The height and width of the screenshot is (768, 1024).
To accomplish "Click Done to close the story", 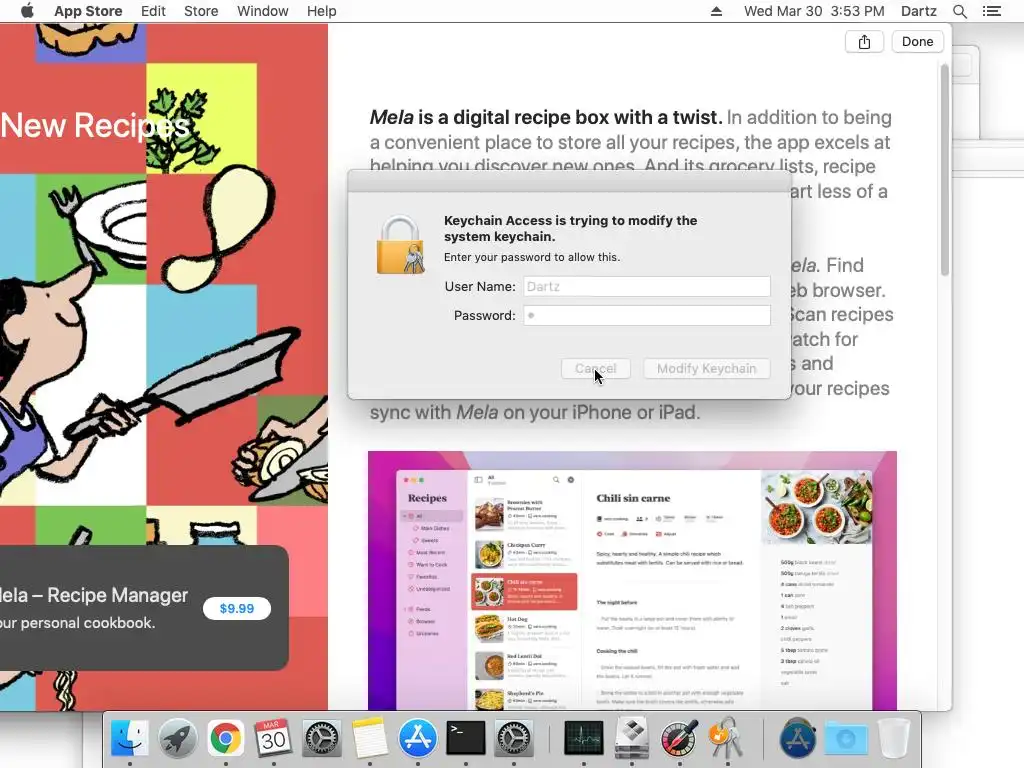I will [918, 42].
